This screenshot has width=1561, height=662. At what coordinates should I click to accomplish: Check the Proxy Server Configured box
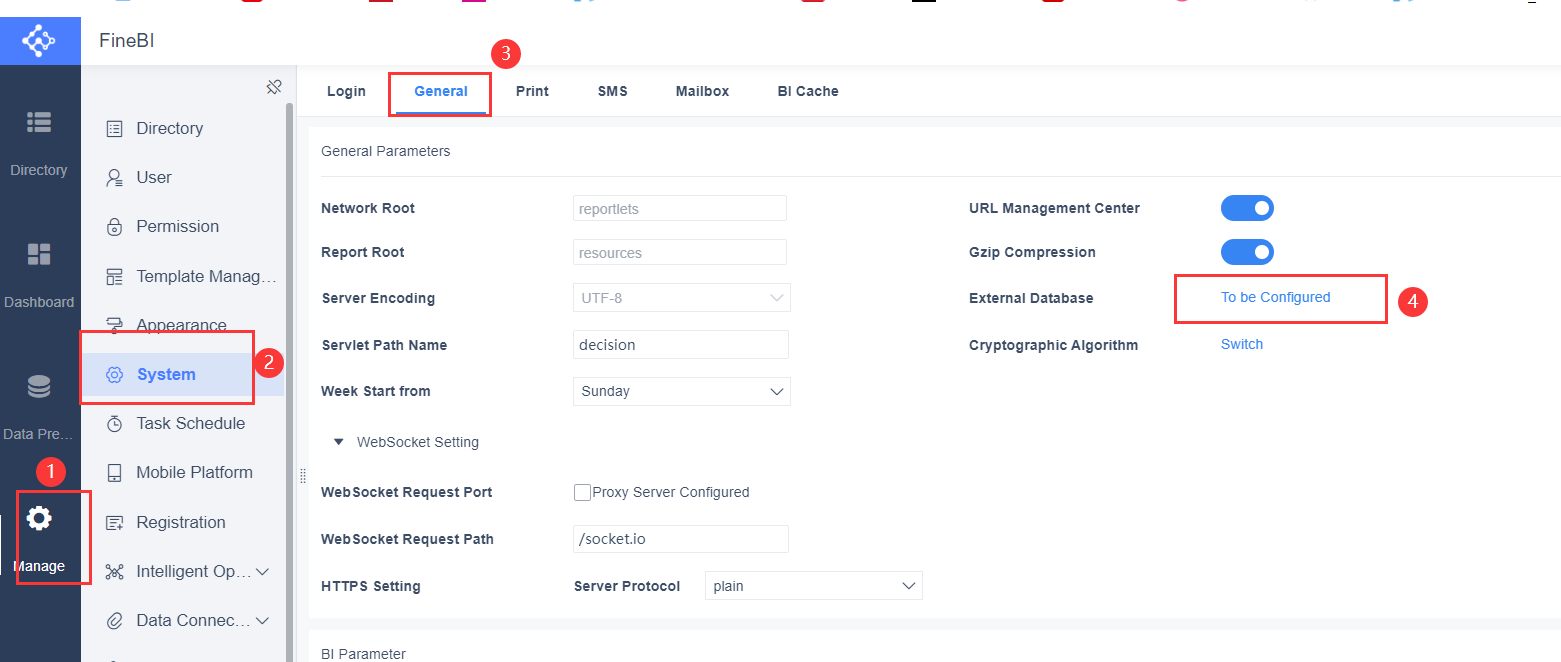click(582, 491)
